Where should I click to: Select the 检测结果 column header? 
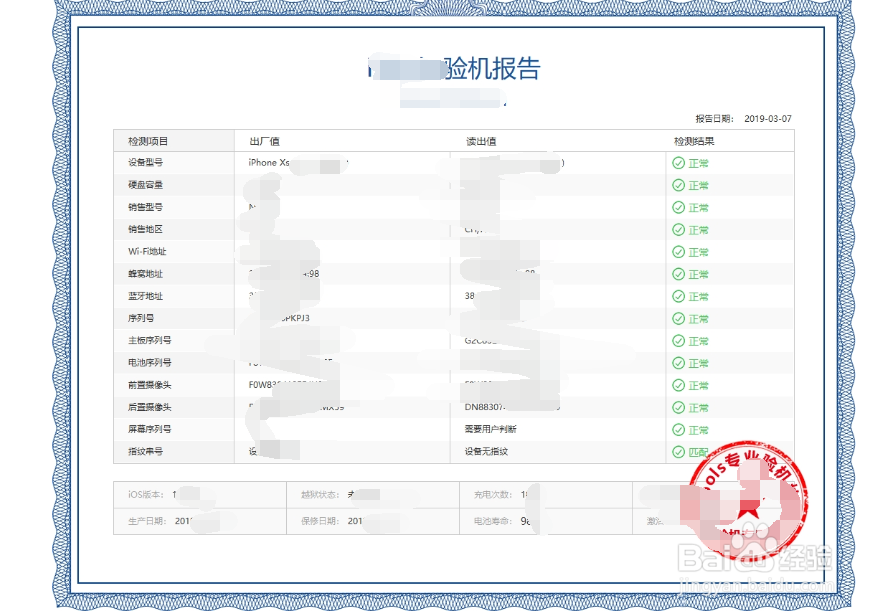(x=694, y=141)
